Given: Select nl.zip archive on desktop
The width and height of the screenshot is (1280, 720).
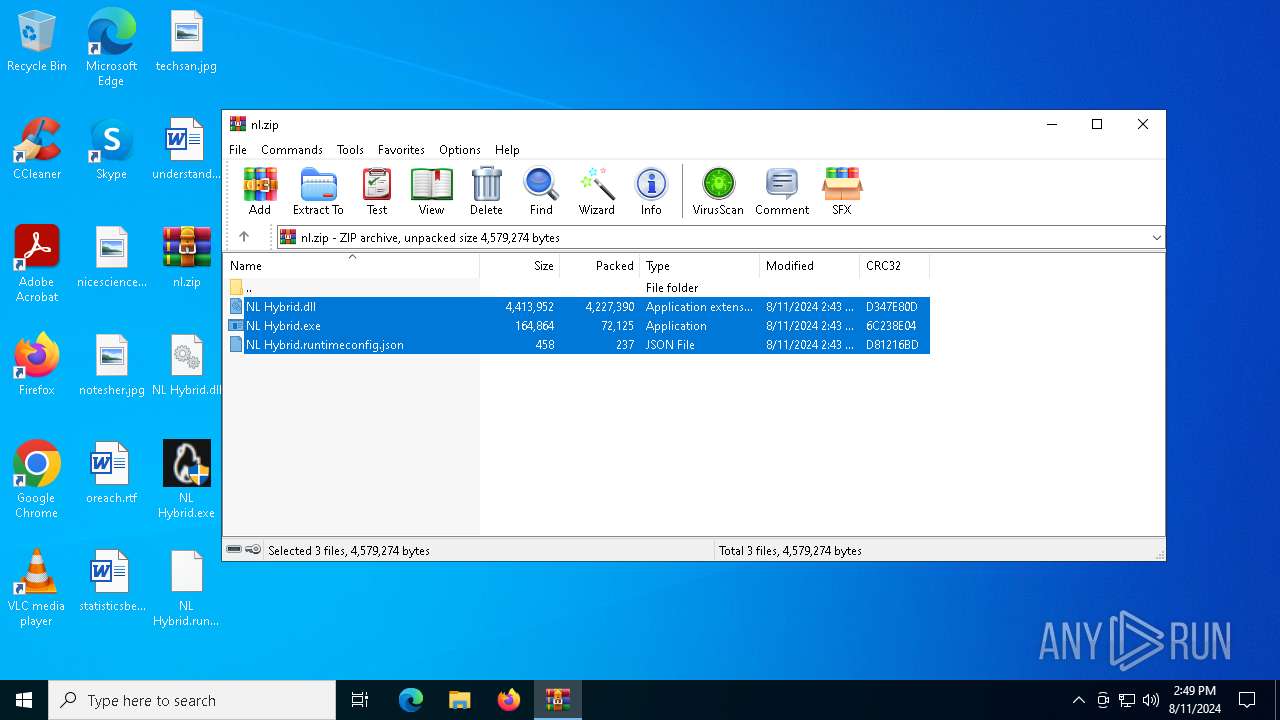Looking at the screenshot, I should (186, 258).
